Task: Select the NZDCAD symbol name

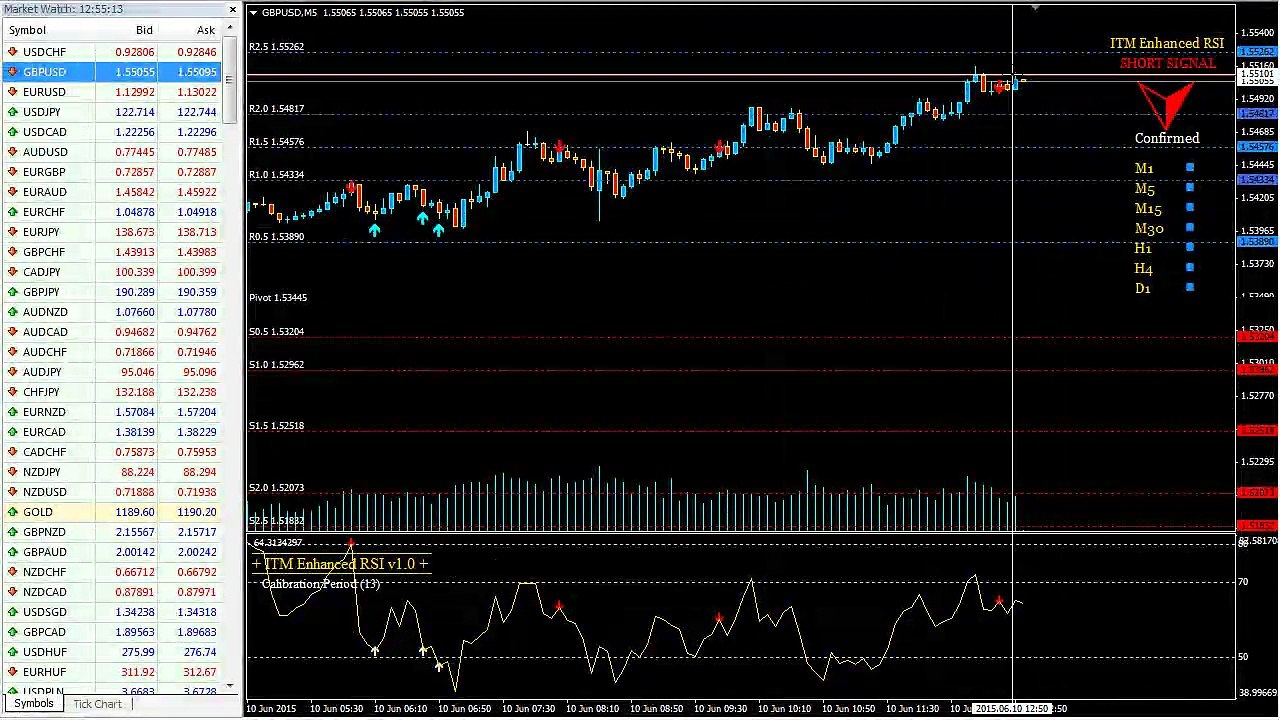Action: pyautogui.click(x=45, y=592)
